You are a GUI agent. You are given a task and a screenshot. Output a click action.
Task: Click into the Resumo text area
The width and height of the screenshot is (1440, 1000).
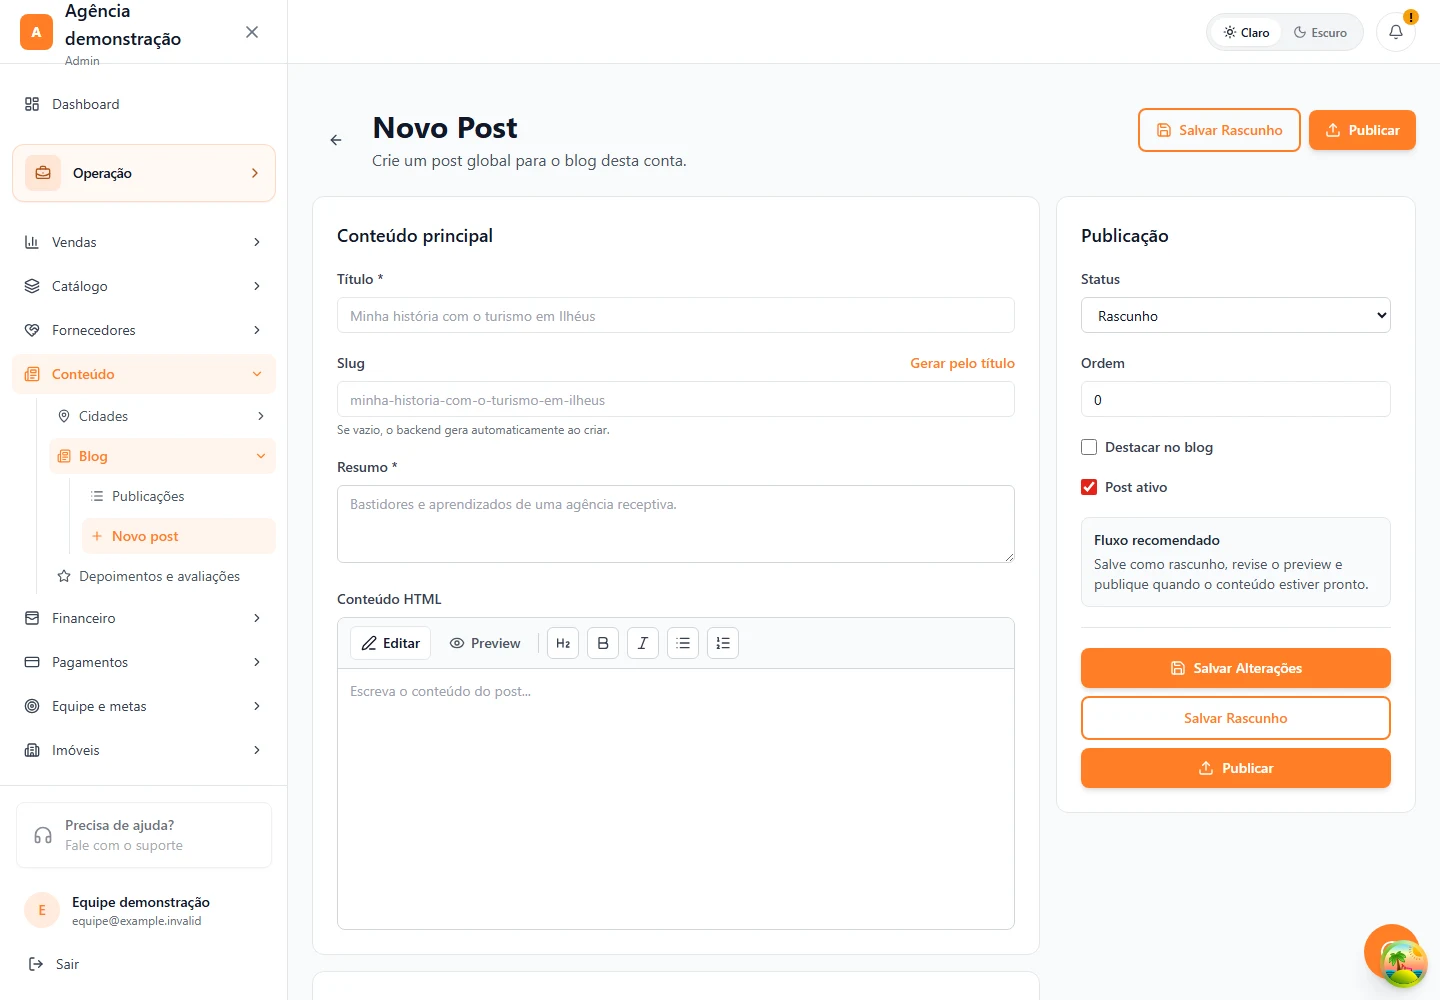point(676,524)
